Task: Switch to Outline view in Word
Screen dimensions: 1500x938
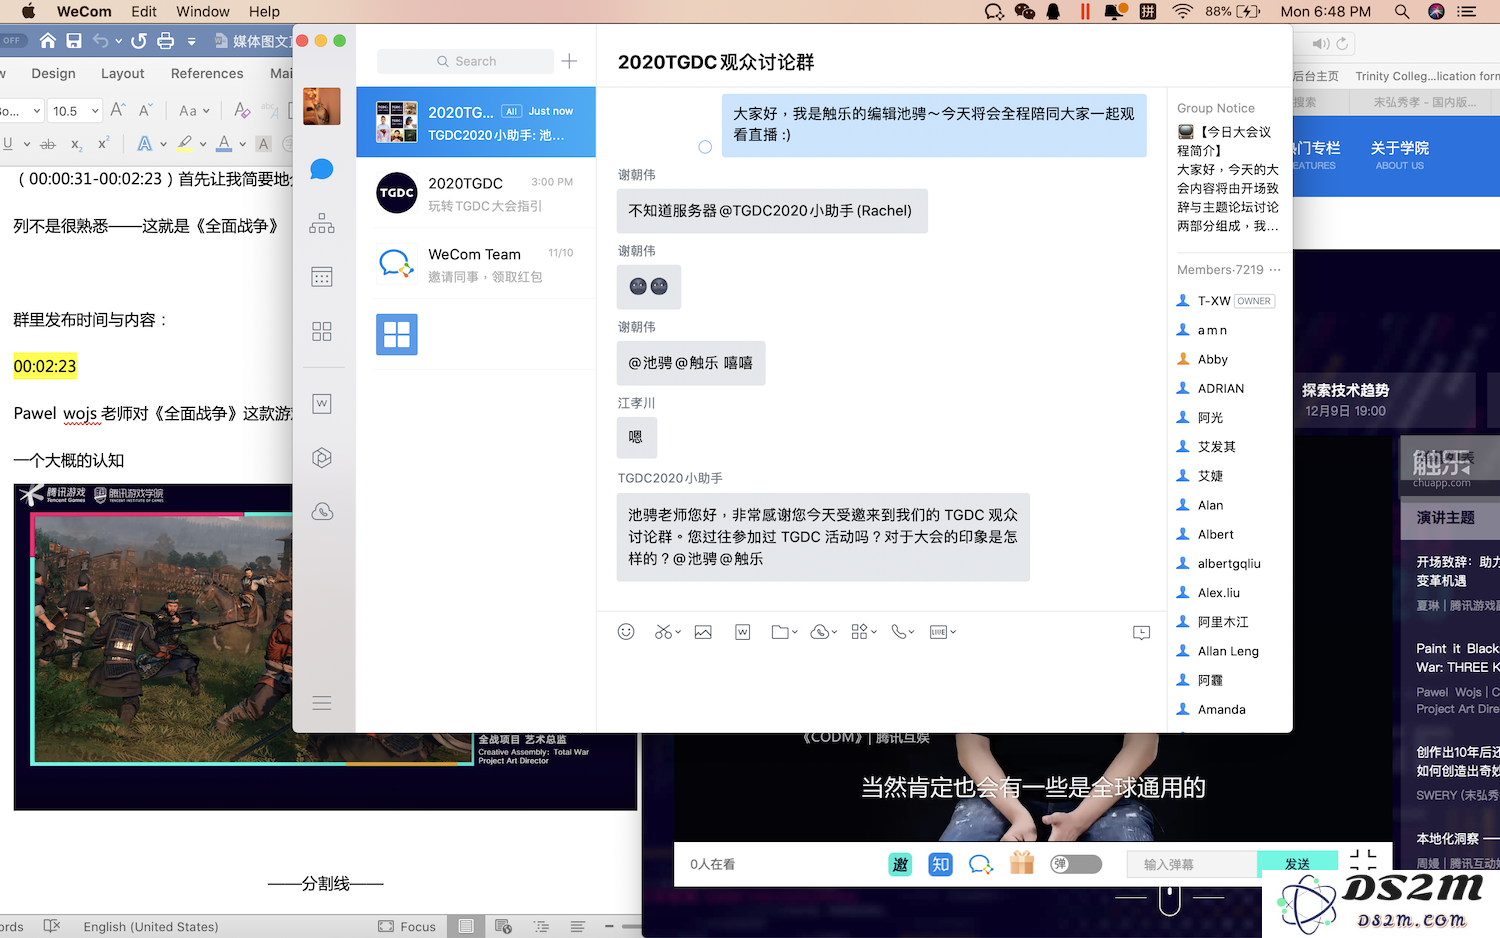Action: pyautogui.click(x=541, y=927)
